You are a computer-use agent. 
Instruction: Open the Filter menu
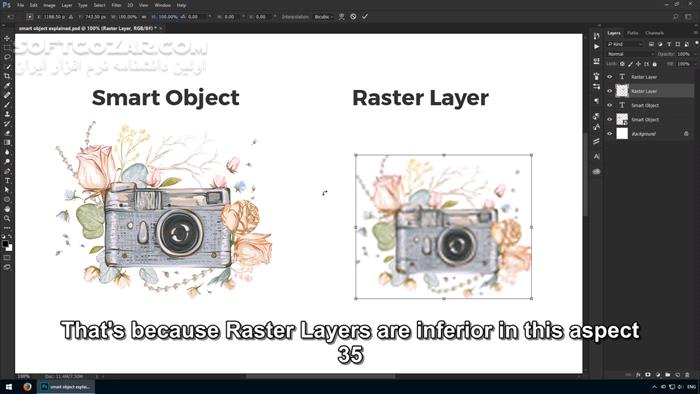(x=117, y=5)
